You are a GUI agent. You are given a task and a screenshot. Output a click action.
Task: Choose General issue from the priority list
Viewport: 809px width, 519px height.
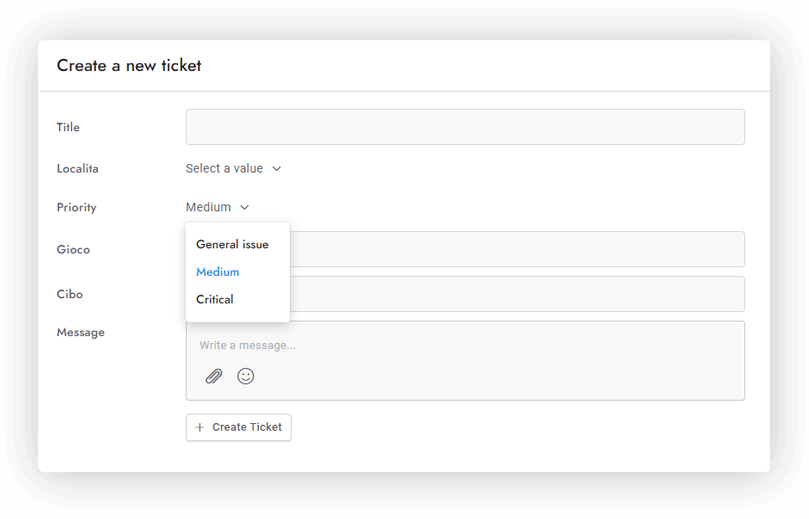pos(232,244)
